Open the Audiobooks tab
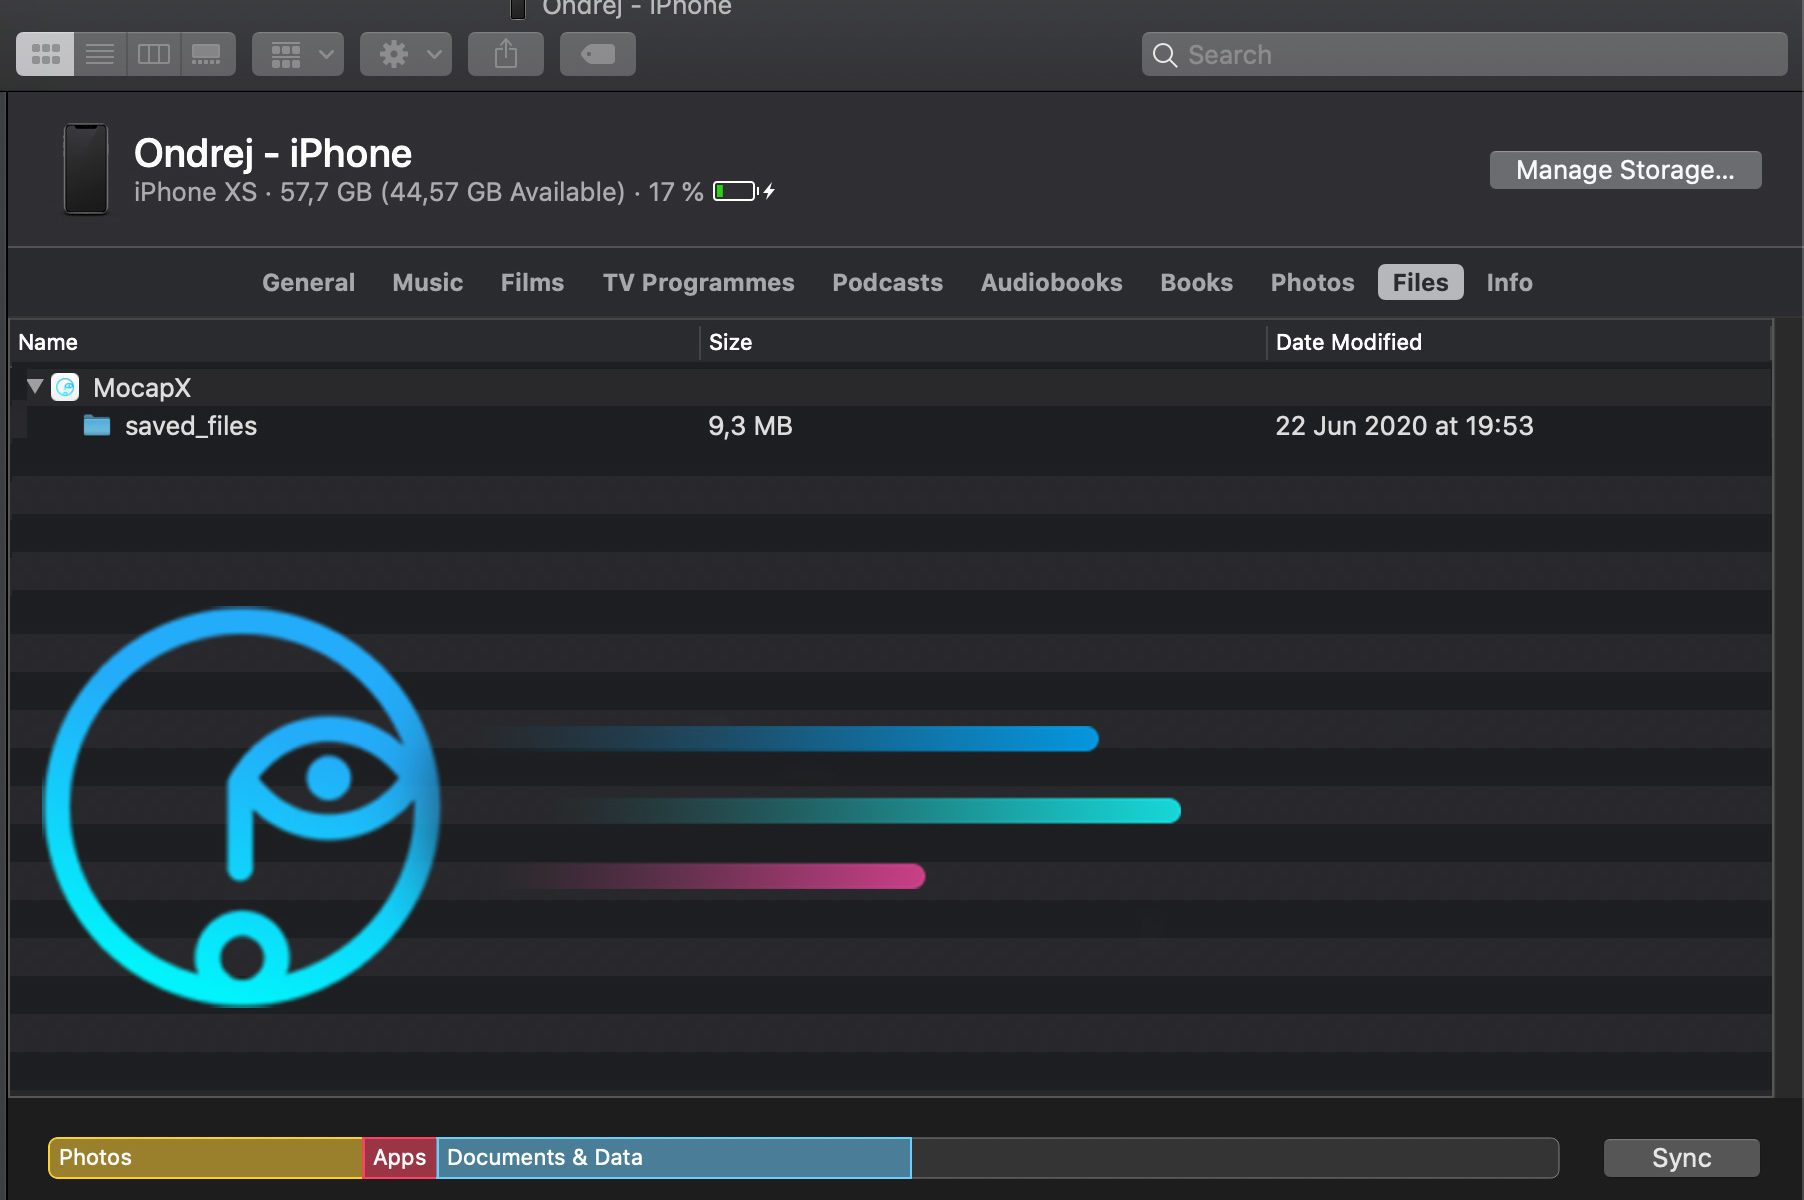This screenshot has width=1804, height=1200. click(1051, 283)
